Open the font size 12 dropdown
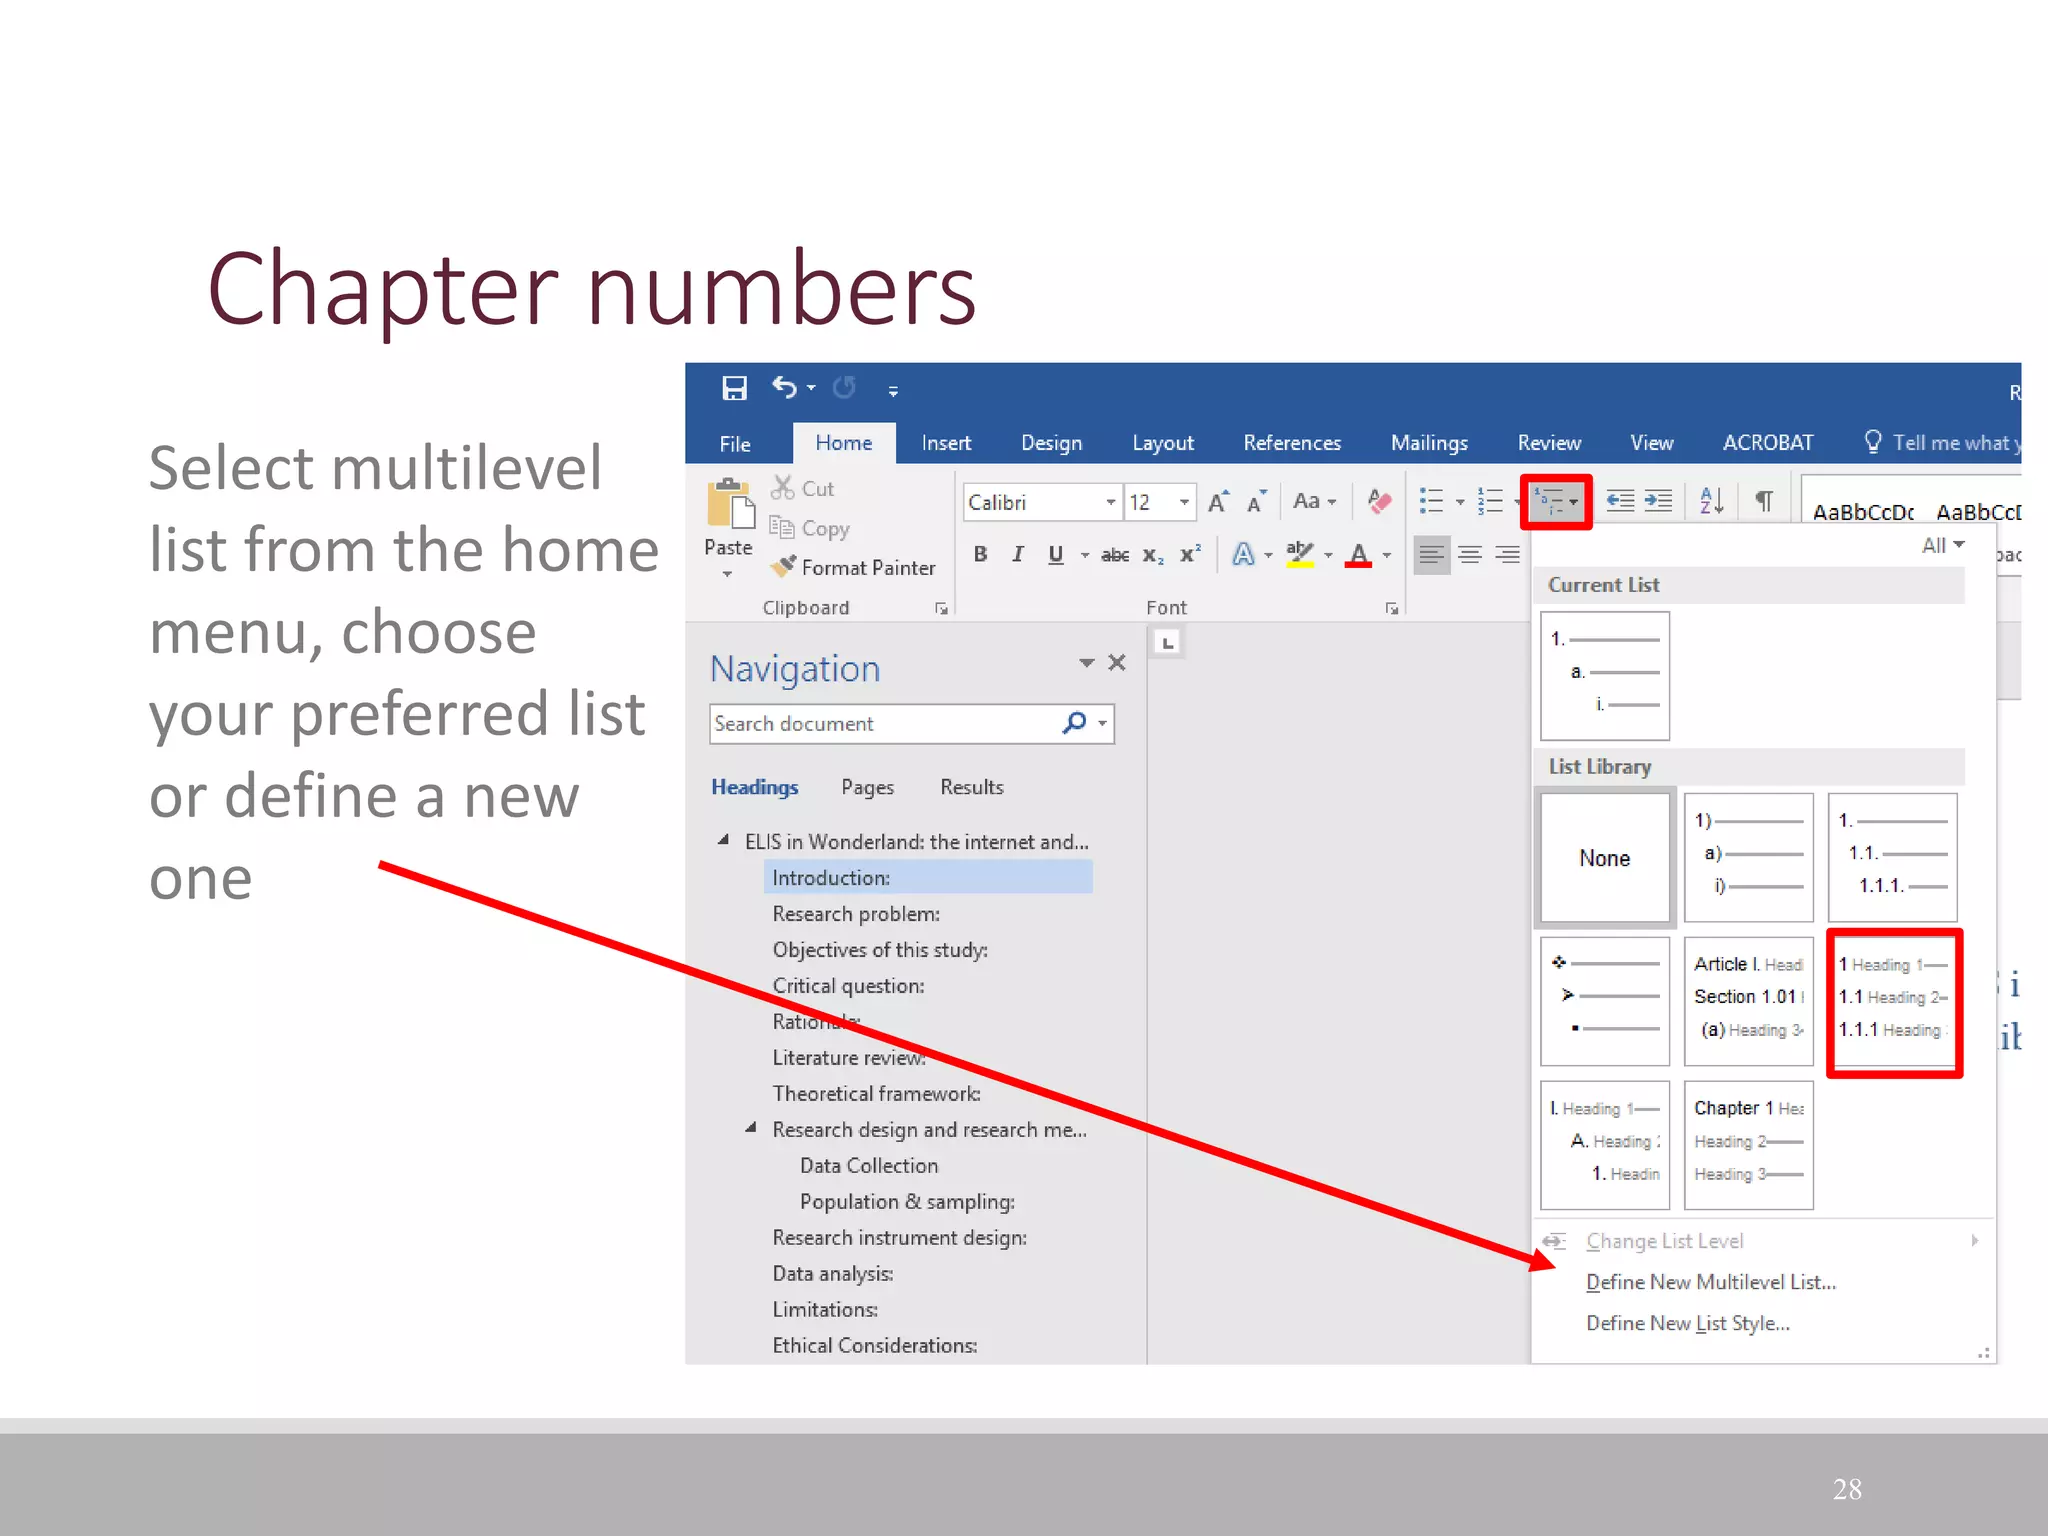The height and width of the screenshot is (1536, 2048). click(x=1184, y=502)
